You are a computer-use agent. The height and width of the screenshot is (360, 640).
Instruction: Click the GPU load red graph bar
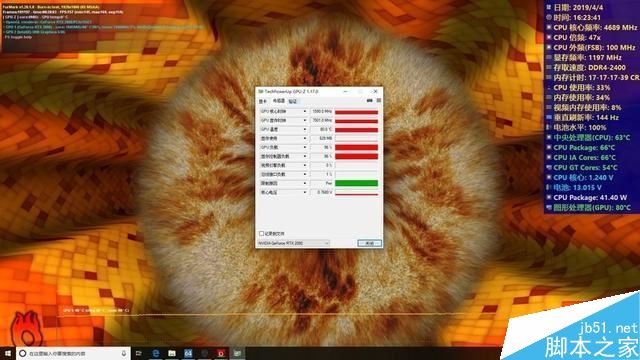tap(356, 147)
